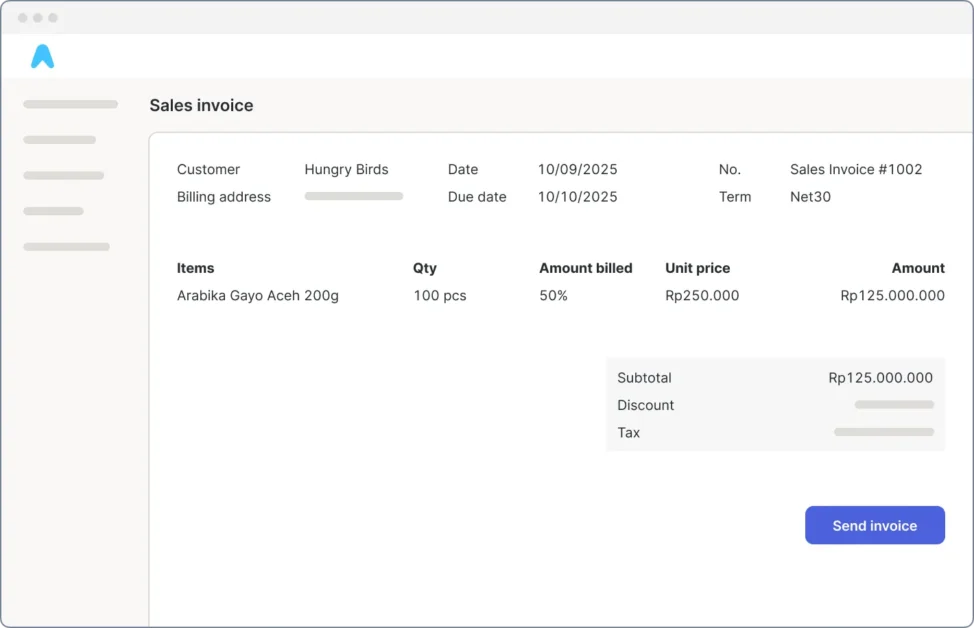Click the billing address placeholder field
Image resolution: width=974 pixels, height=628 pixels.
point(353,197)
